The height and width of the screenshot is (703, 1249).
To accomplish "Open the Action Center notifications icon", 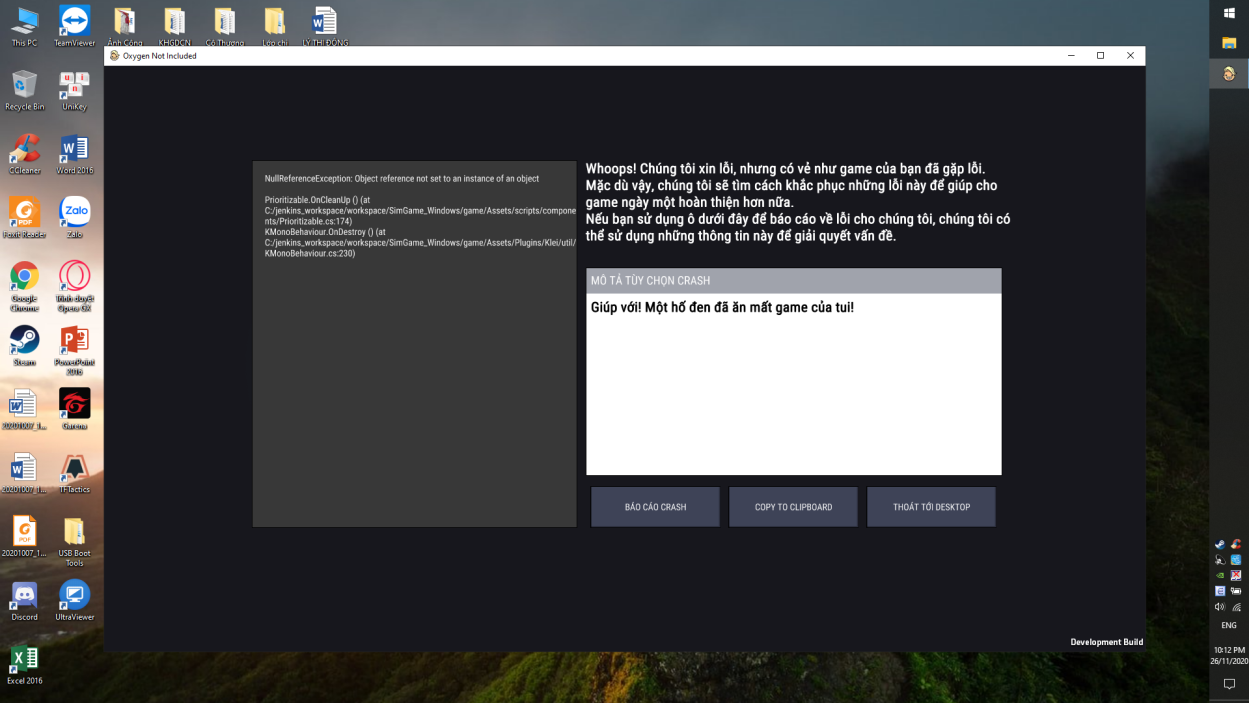I will pos(1229,685).
